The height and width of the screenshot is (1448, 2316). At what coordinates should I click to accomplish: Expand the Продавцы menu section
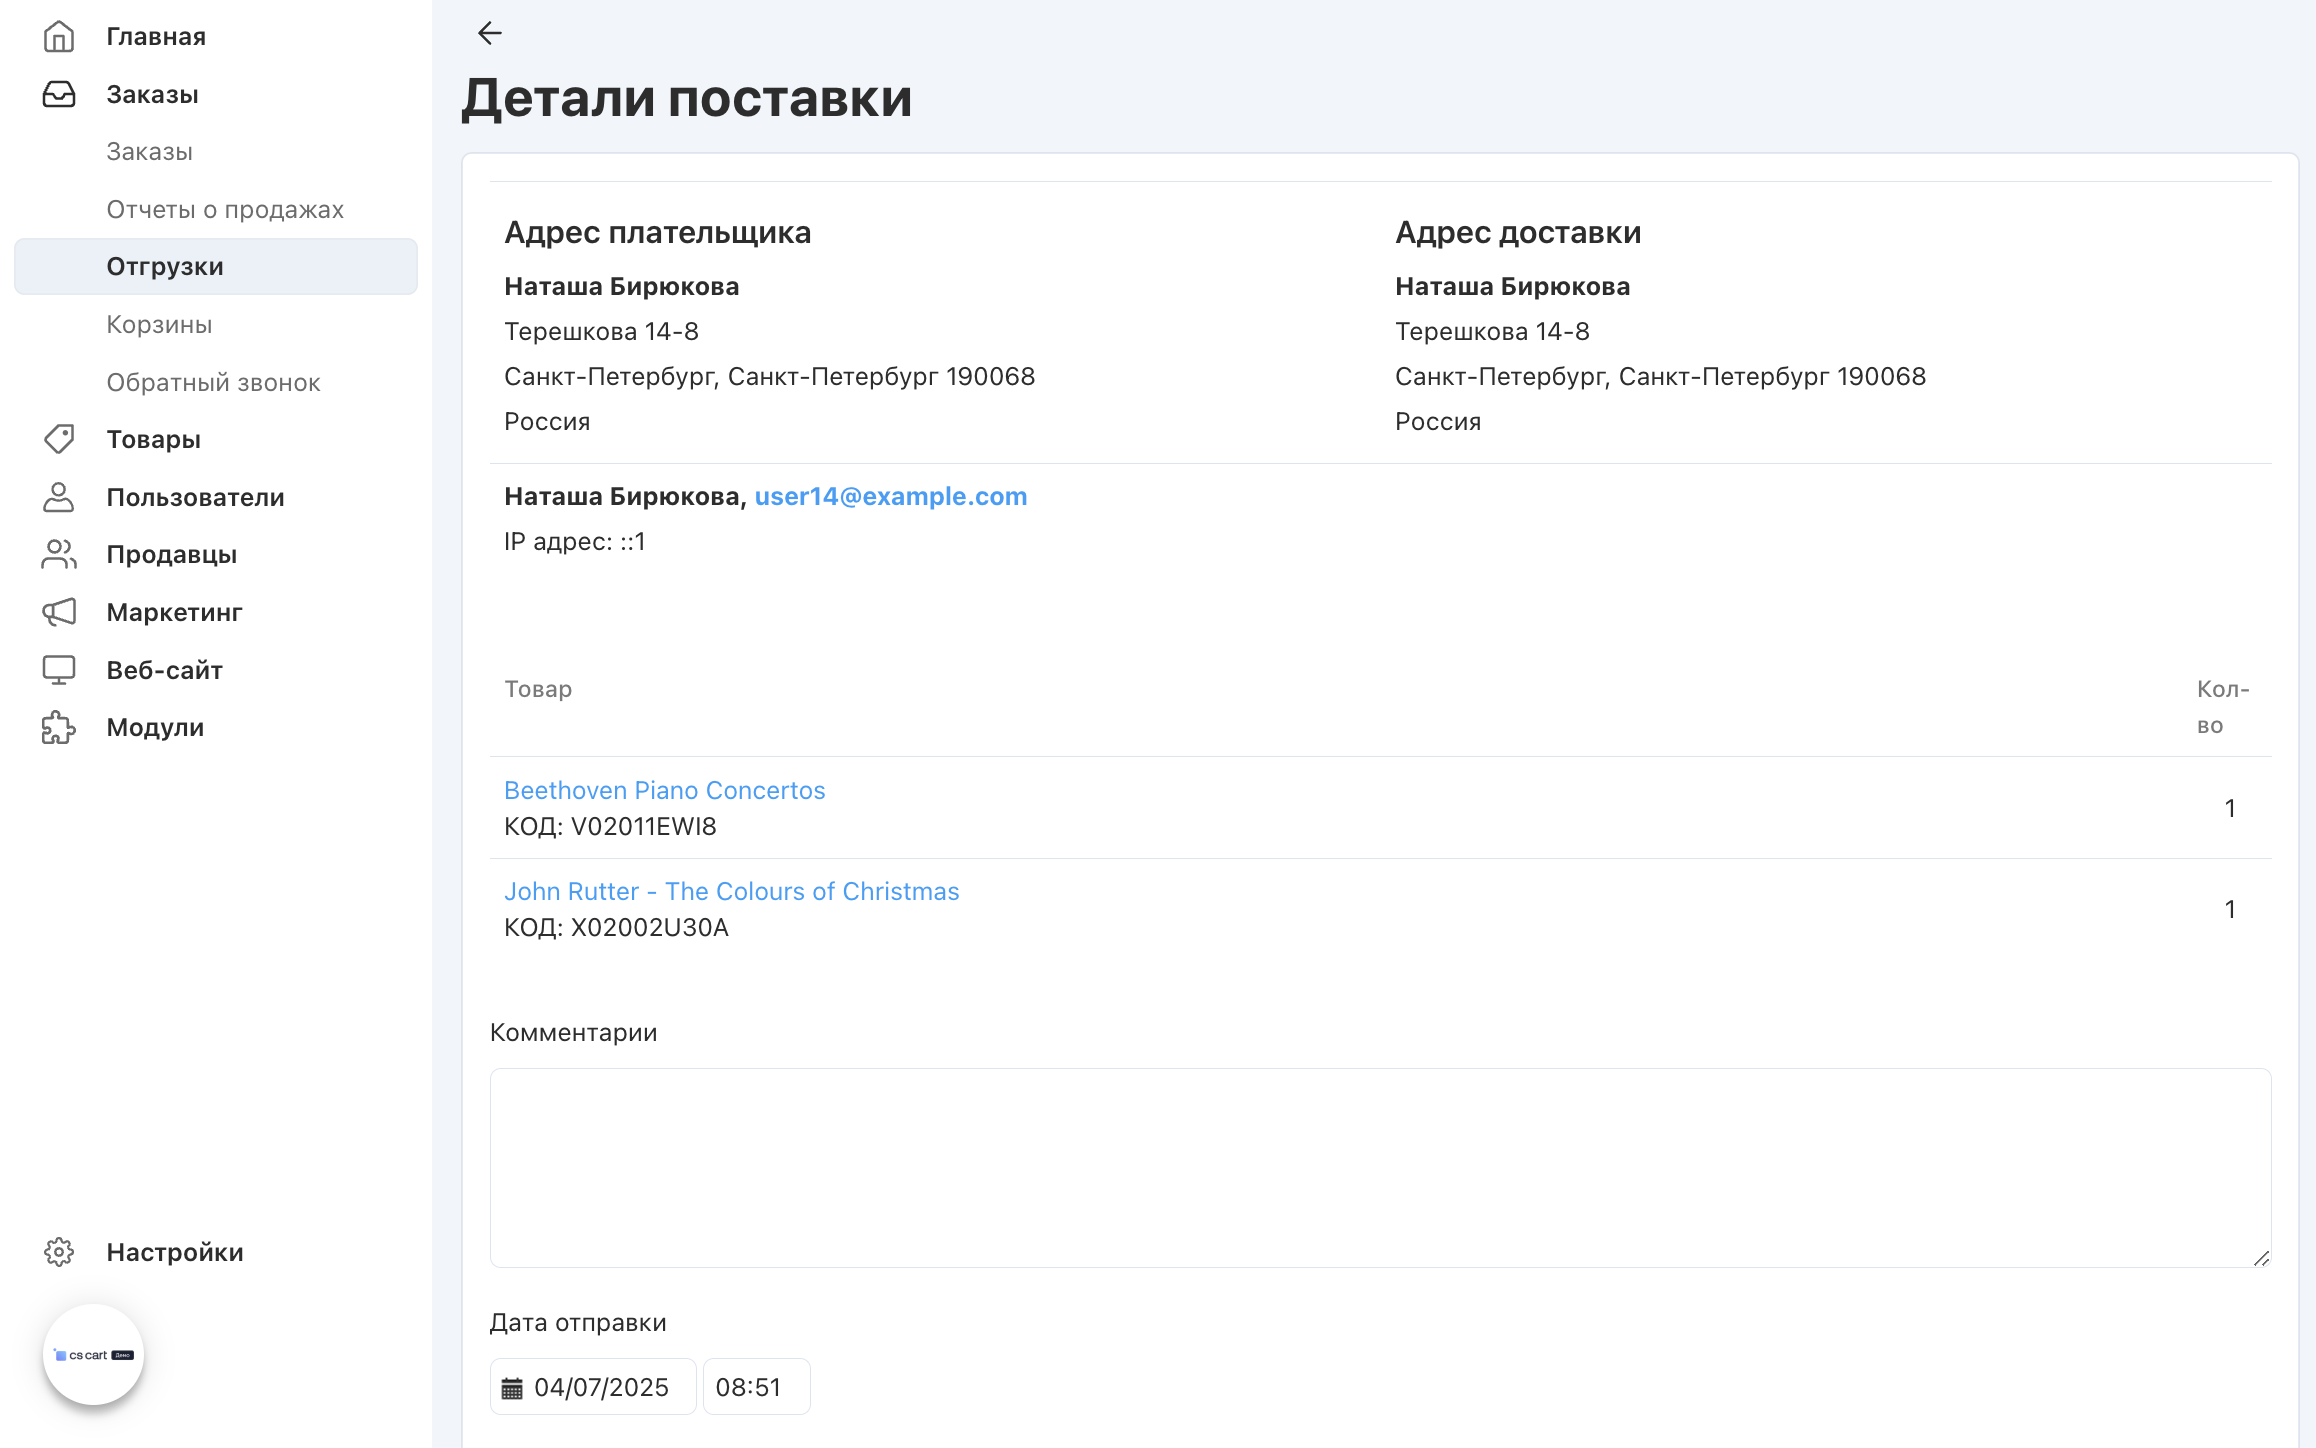point(171,555)
